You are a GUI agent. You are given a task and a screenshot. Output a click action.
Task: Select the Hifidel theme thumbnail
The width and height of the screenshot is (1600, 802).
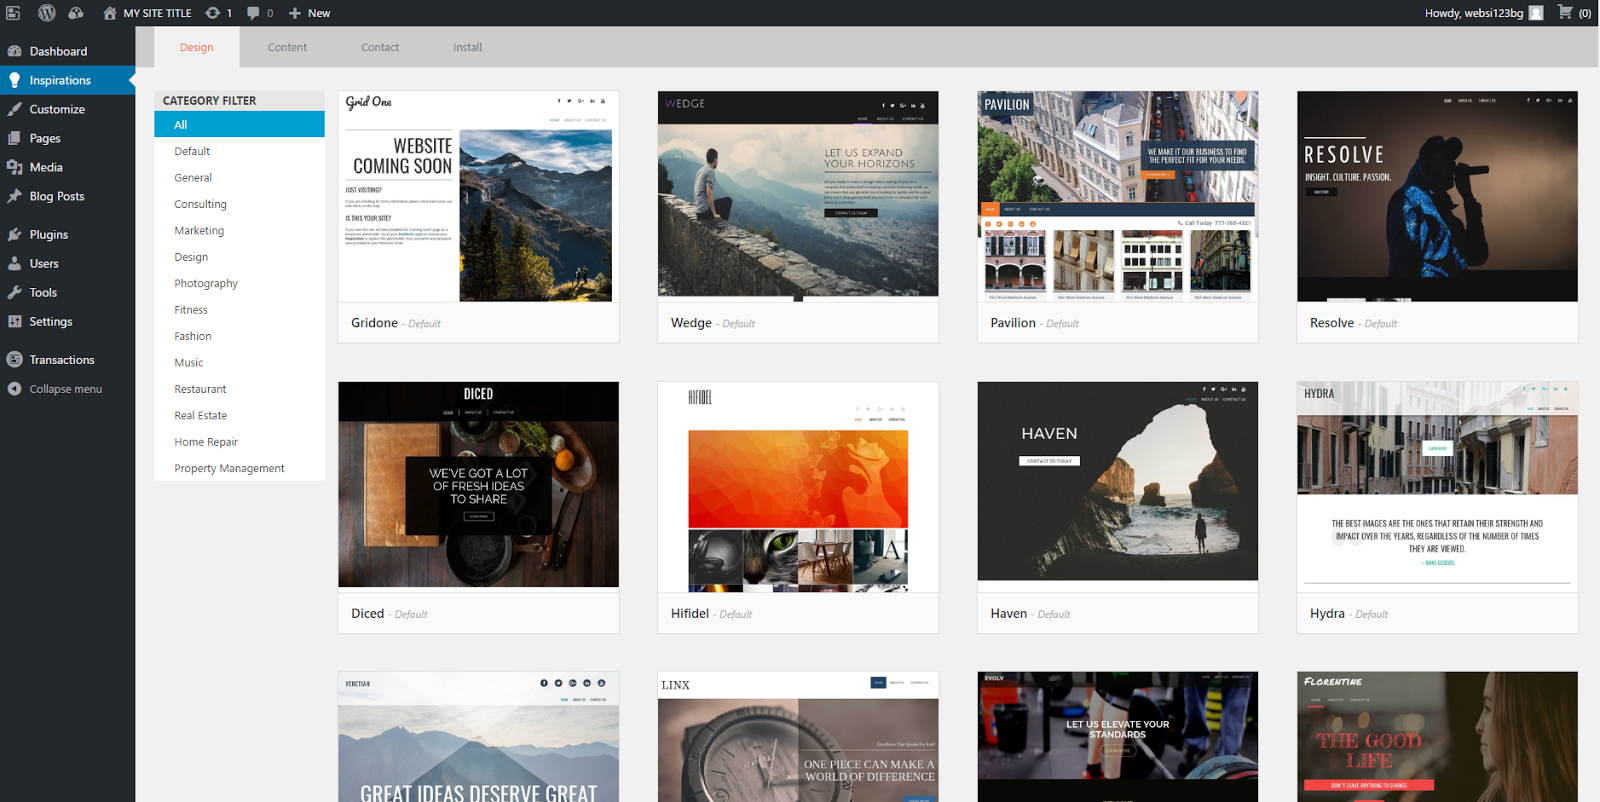[798, 487]
